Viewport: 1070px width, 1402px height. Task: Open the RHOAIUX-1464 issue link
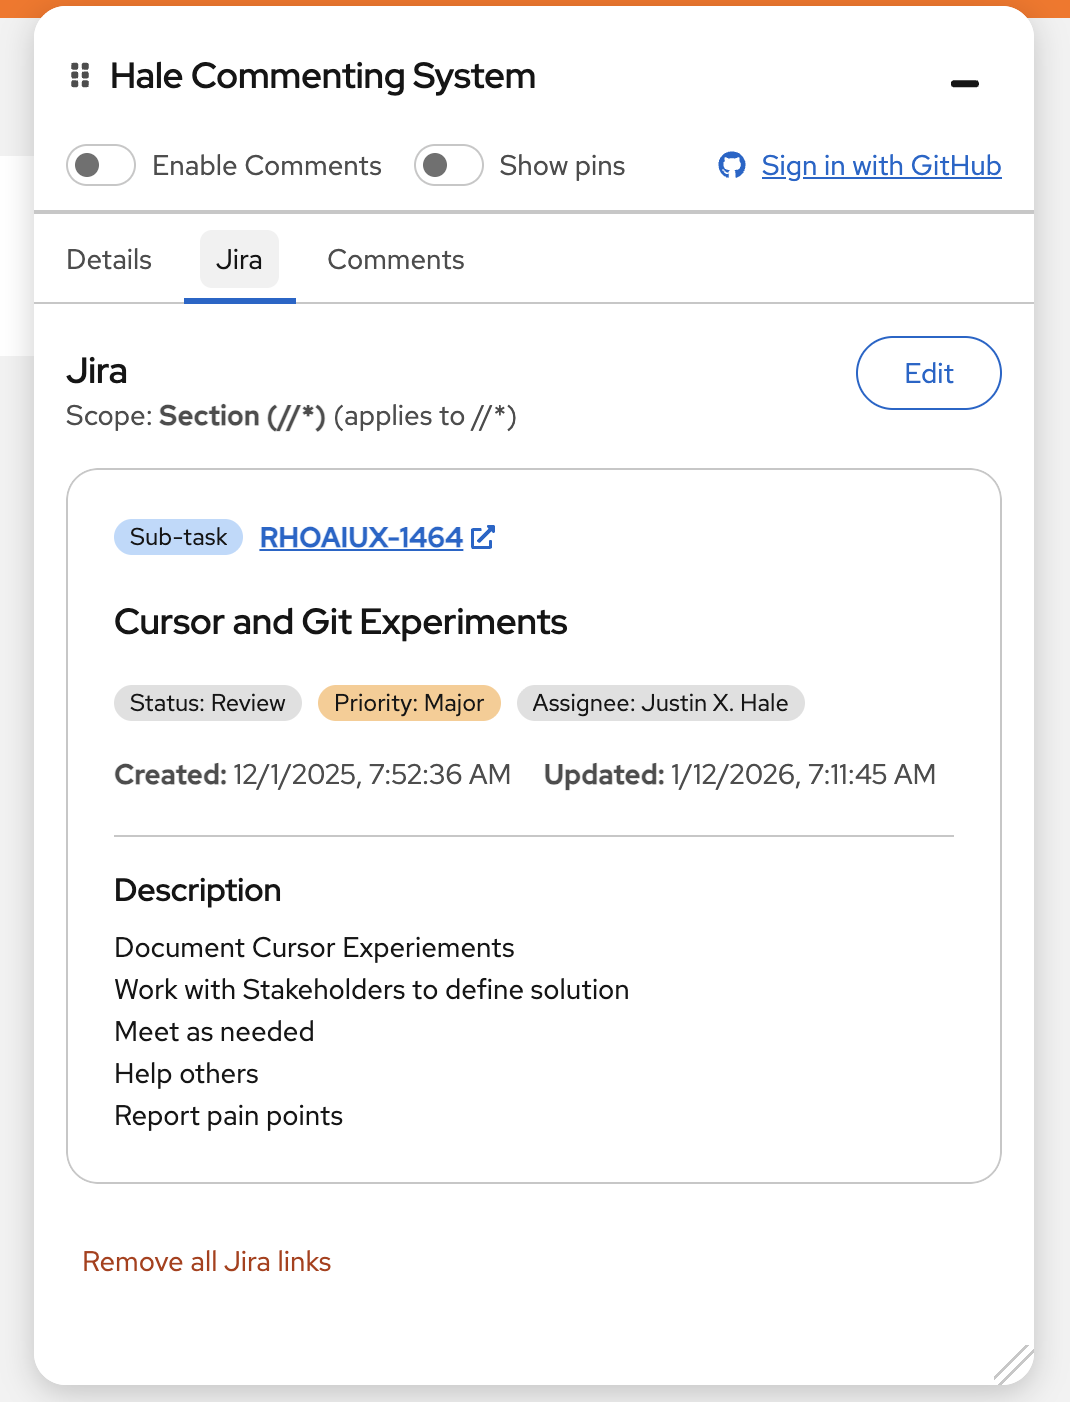pyautogui.click(x=361, y=537)
